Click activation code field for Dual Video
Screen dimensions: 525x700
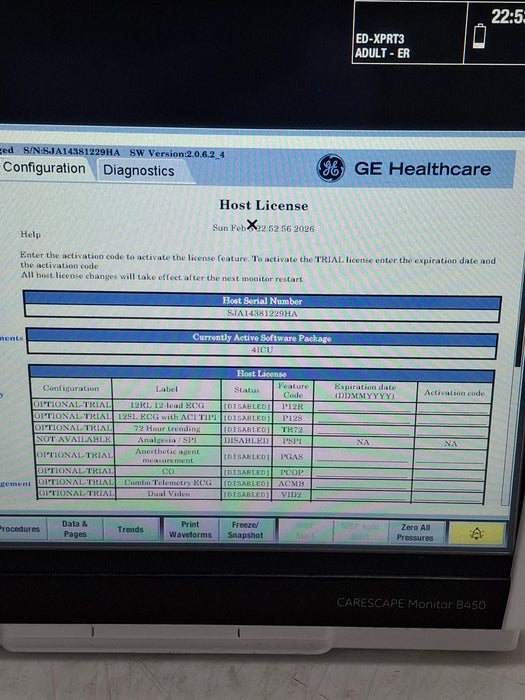coord(448,496)
